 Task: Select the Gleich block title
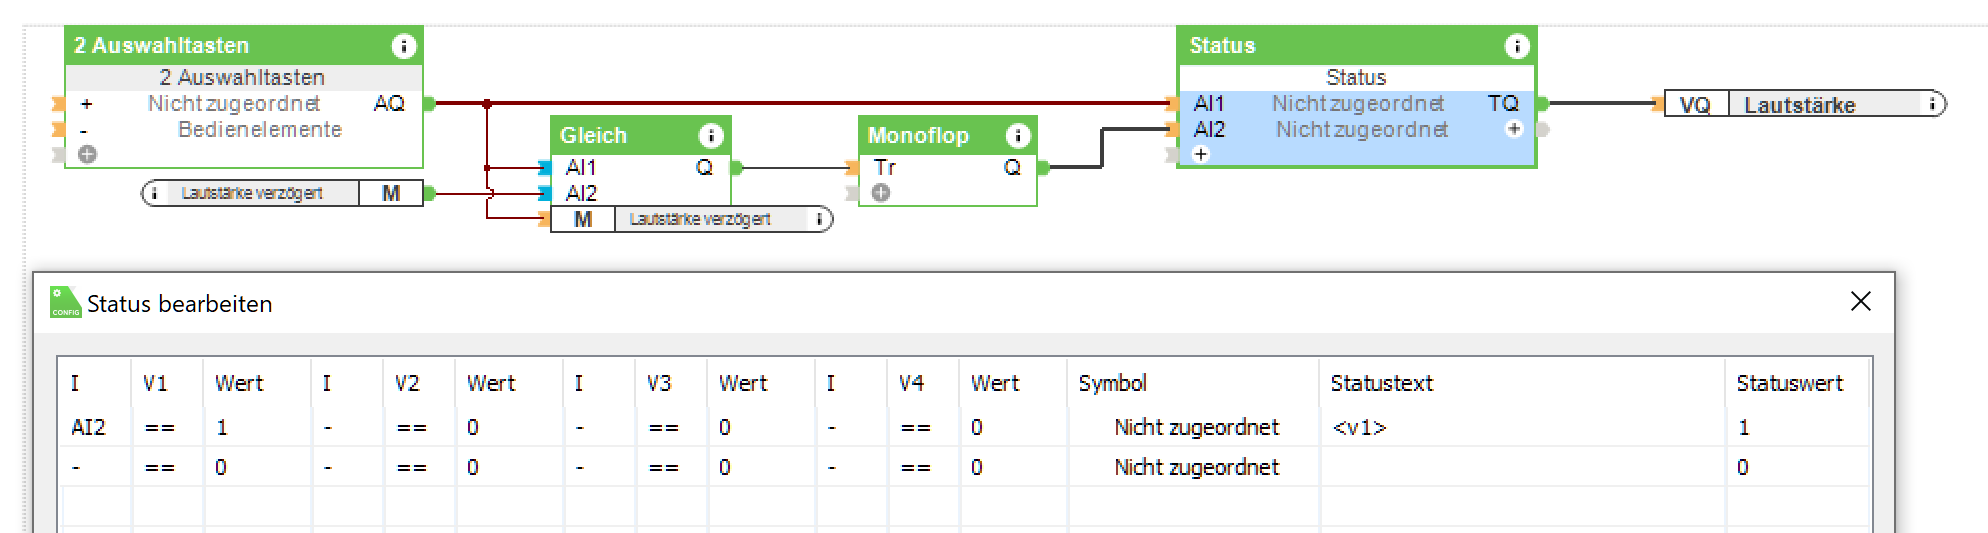tap(593, 135)
